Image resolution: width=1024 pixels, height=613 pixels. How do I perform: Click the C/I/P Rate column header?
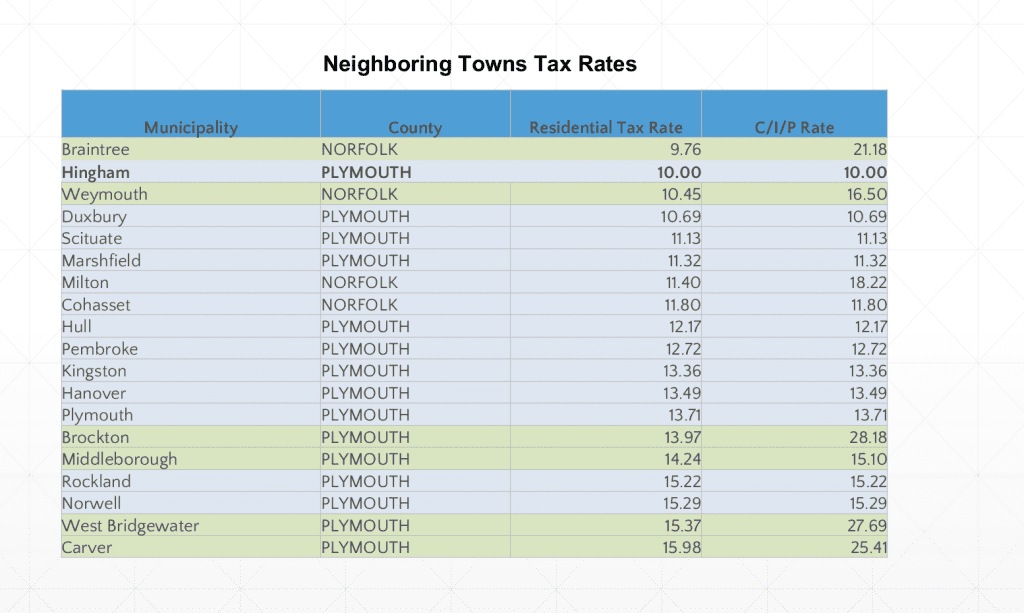[793, 127]
